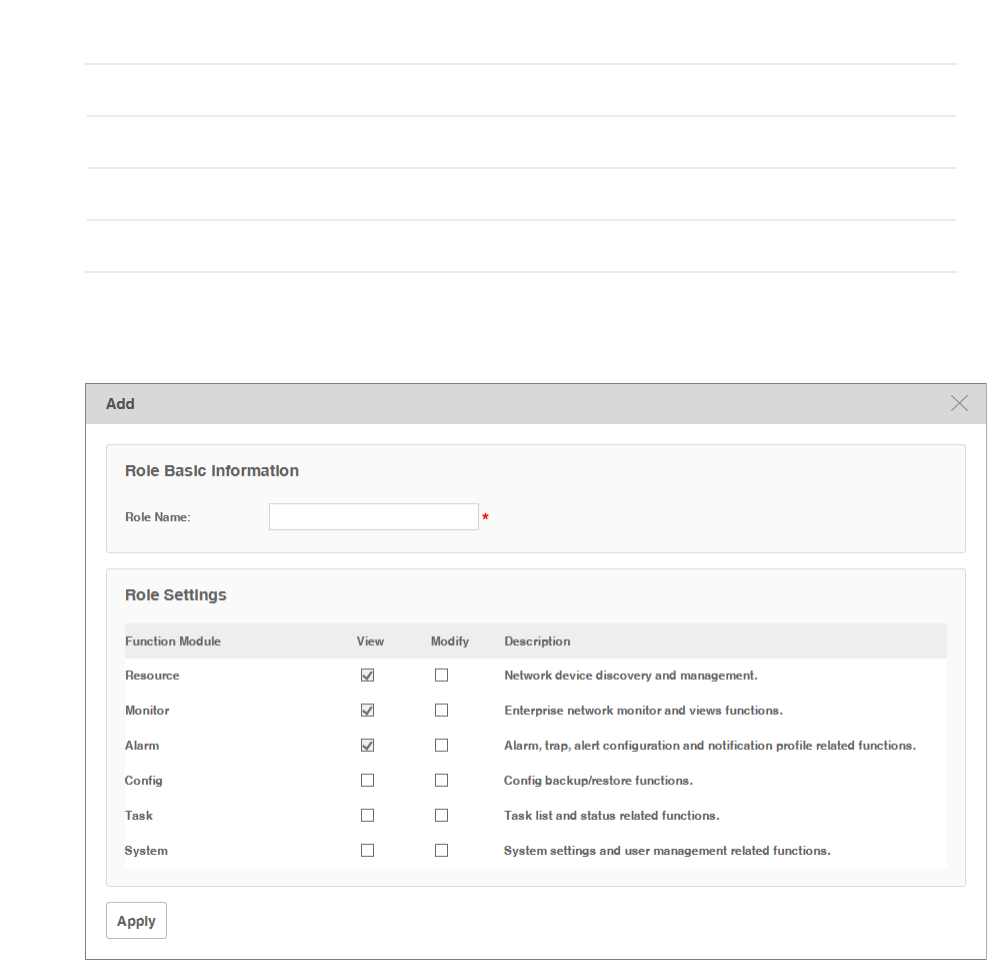This screenshot has width=987, height=960.
Task: Click the Add dialog title
Action: coord(120,404)
